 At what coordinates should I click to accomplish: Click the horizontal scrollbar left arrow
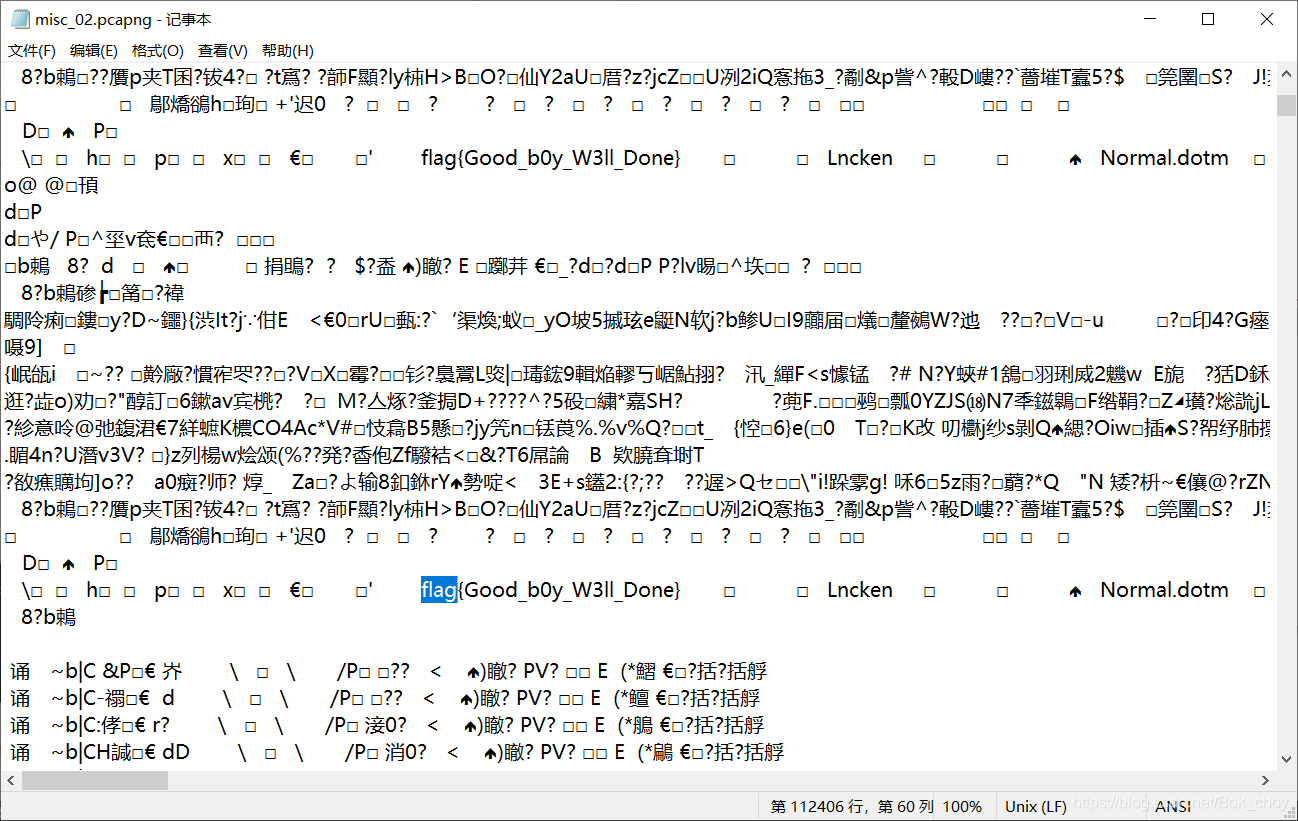11,780
